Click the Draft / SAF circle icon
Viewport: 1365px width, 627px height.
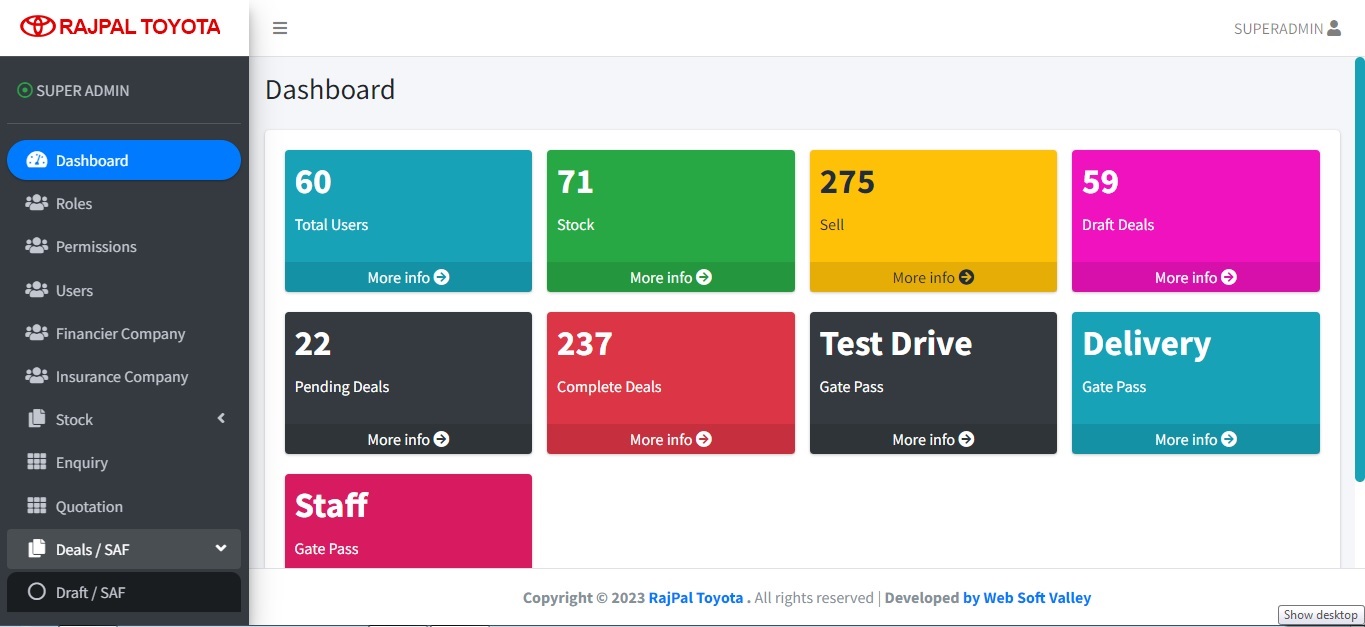(x=37, y=592)
